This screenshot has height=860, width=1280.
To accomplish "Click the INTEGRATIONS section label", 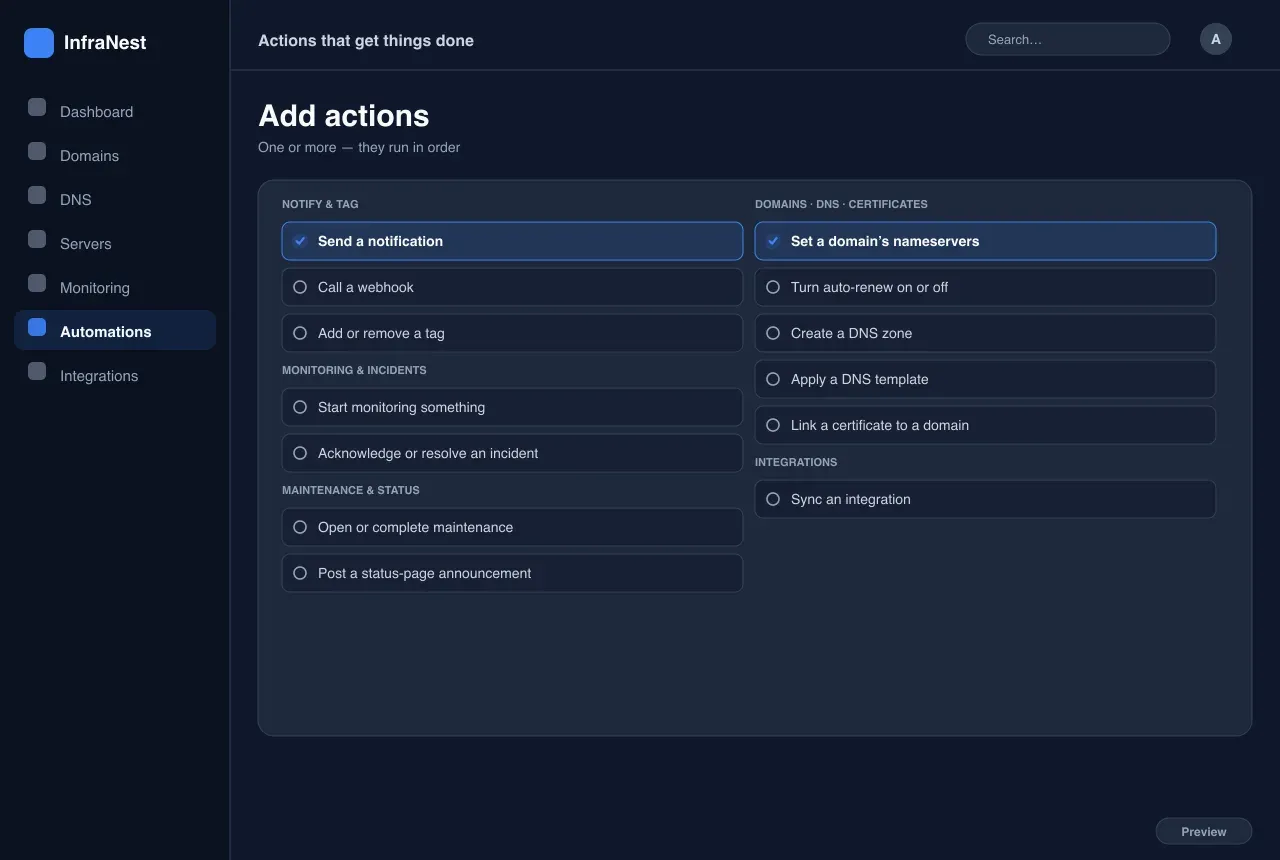I will (x=796, y=462).
